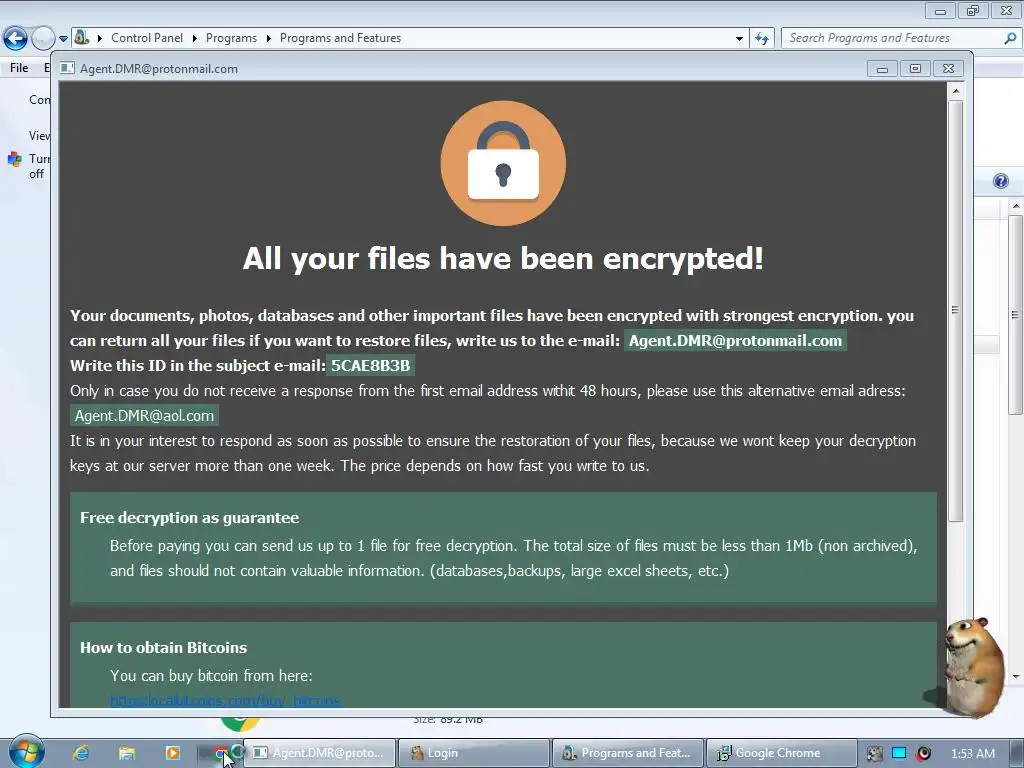Expand the address bar history dropdown
The height and width of the screenshot is (768, 1024).
(739, 39)
